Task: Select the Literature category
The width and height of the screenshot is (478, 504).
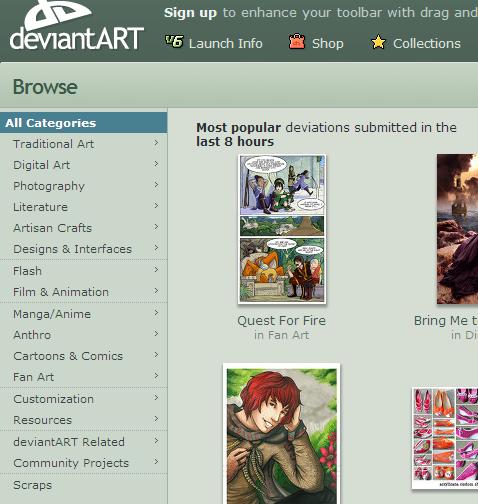Action: click(x=40, y=207)
